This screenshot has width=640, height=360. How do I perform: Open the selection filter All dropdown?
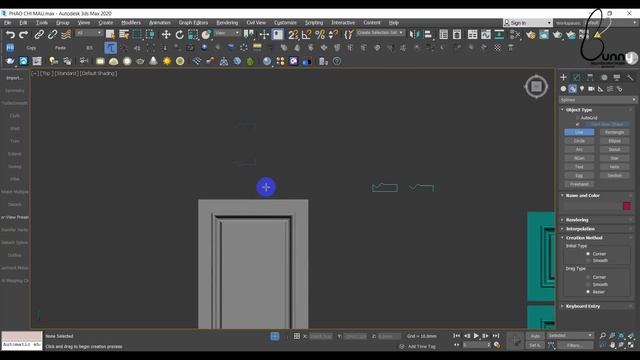point(89,33)
